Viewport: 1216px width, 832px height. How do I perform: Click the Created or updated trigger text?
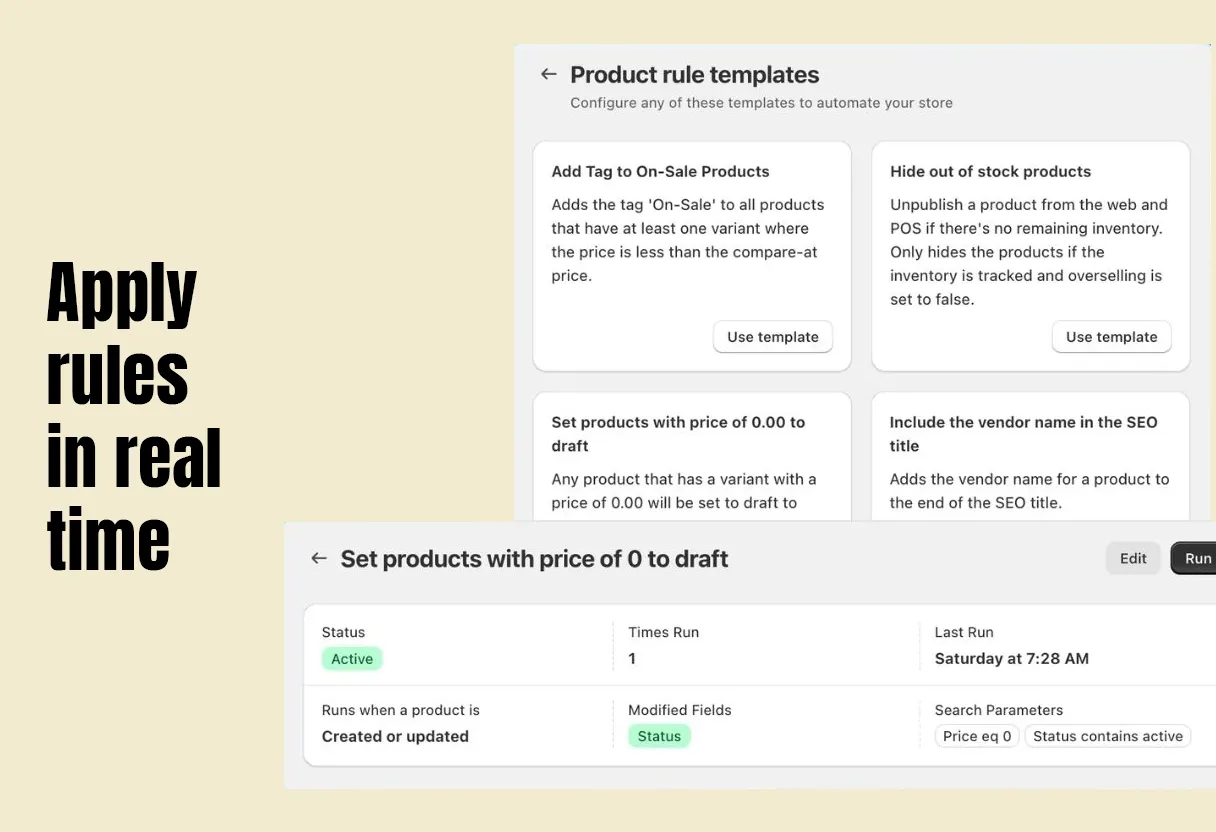click(x=395, y=736)
